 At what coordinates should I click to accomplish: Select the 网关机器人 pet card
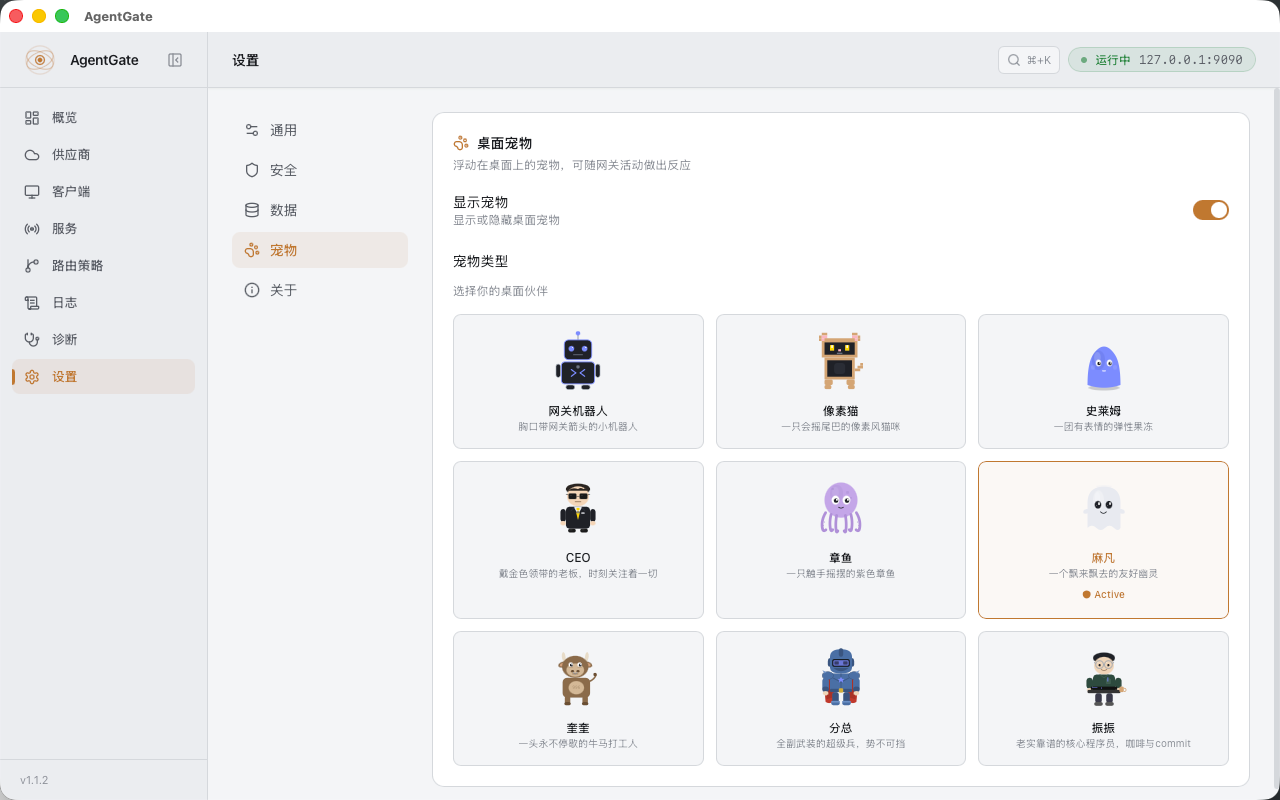pyautogui.click(x=578, y=382)
